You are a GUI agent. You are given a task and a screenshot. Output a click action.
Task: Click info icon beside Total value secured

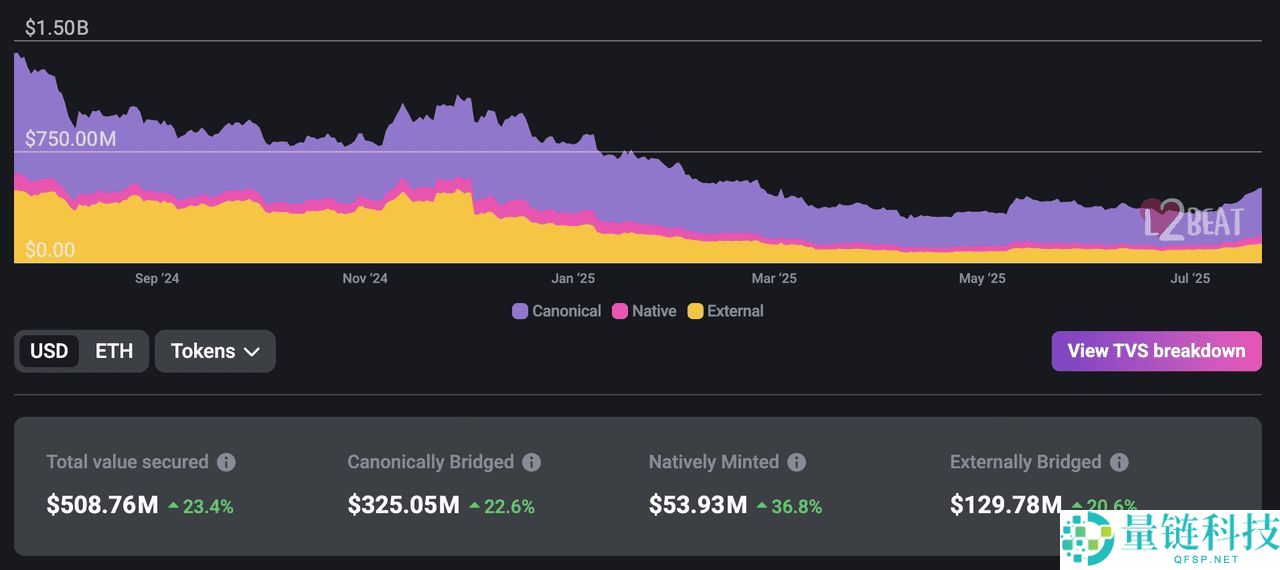(x=227, y=462)
